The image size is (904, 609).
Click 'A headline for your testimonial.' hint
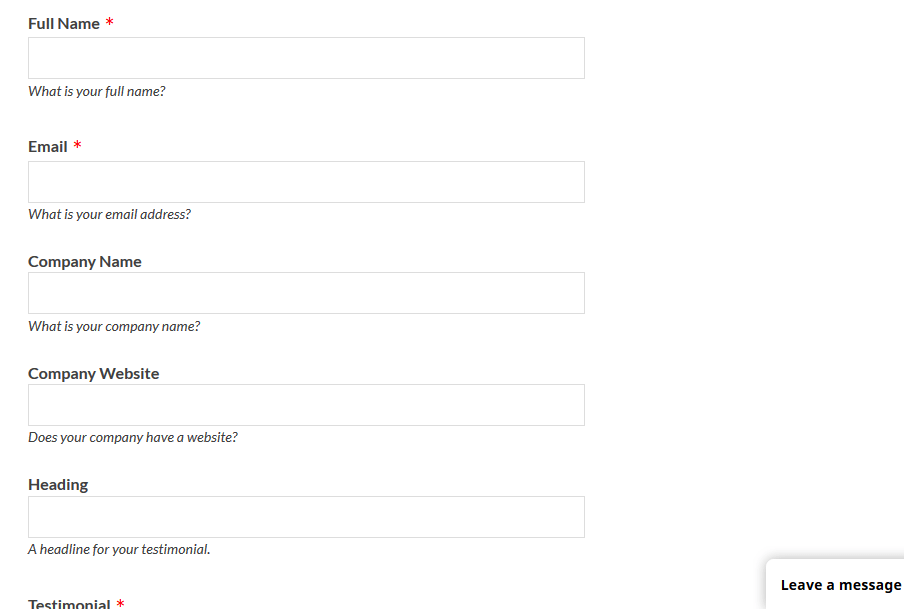coord(119,549)
